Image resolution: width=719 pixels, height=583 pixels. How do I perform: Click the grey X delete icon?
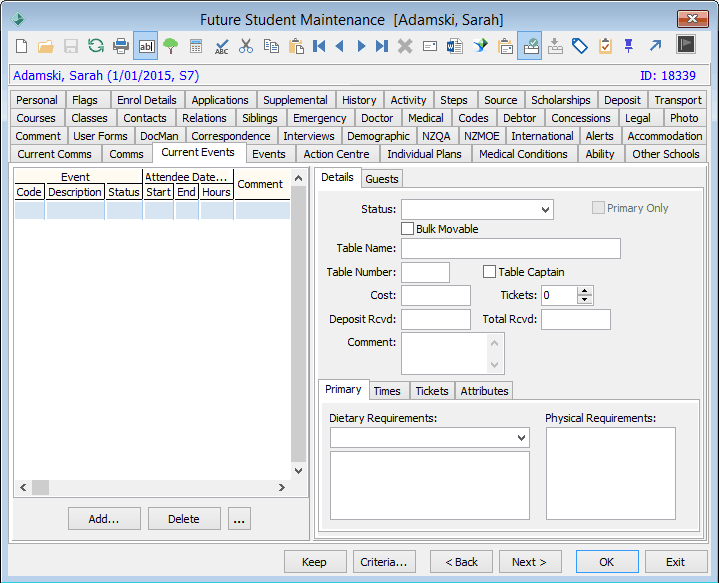(x=405, y=46)
